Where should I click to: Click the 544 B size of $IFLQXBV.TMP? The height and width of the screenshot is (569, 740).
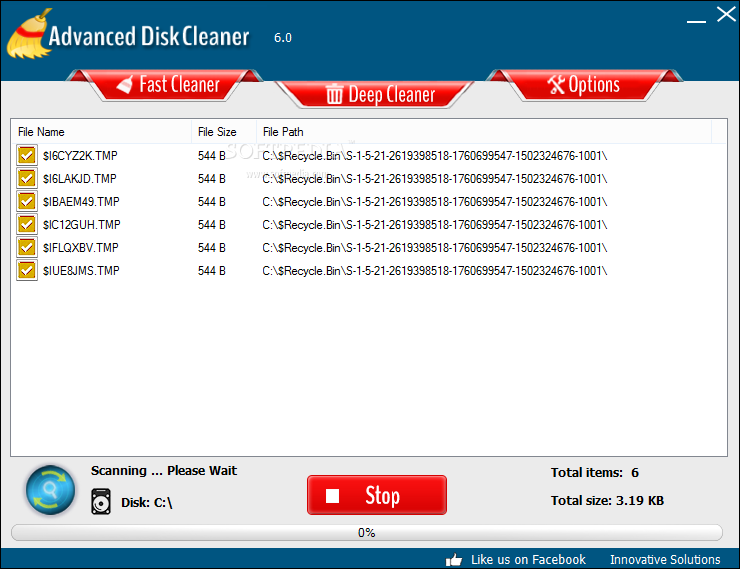[212, 248]
